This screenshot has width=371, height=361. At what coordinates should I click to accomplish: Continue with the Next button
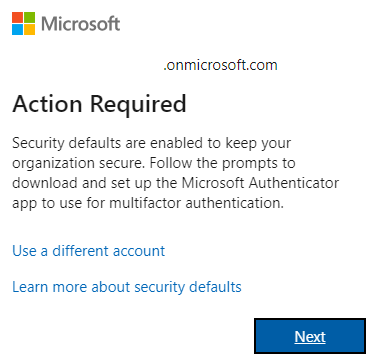(310, 336)
